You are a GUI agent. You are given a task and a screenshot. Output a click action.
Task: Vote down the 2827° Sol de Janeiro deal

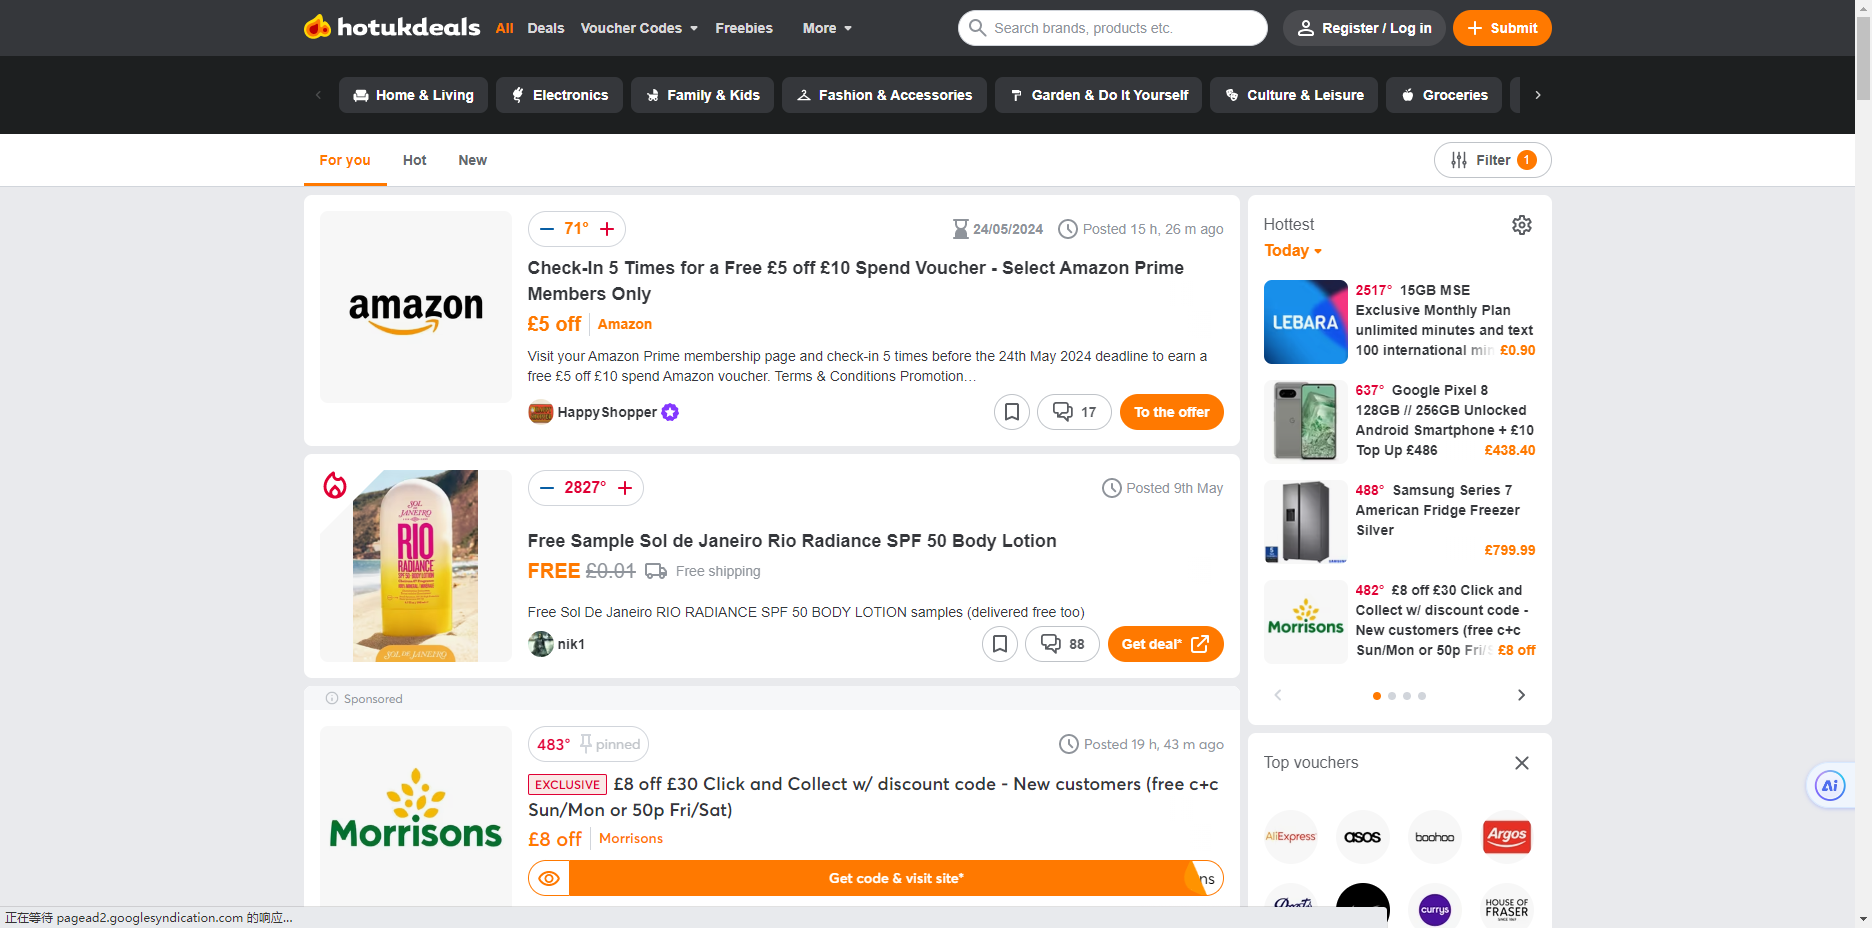point(546,488)
